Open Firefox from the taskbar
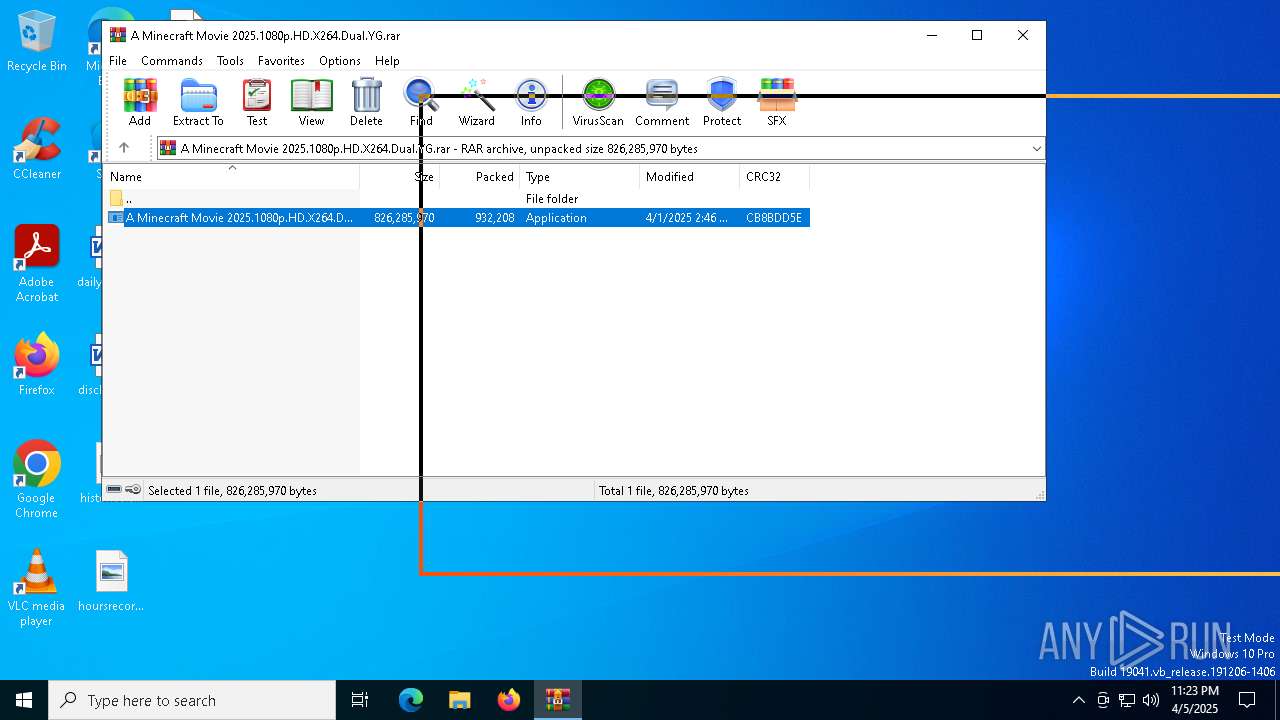The height and width of the screenshot is (720, 1280). coord(509,700)
